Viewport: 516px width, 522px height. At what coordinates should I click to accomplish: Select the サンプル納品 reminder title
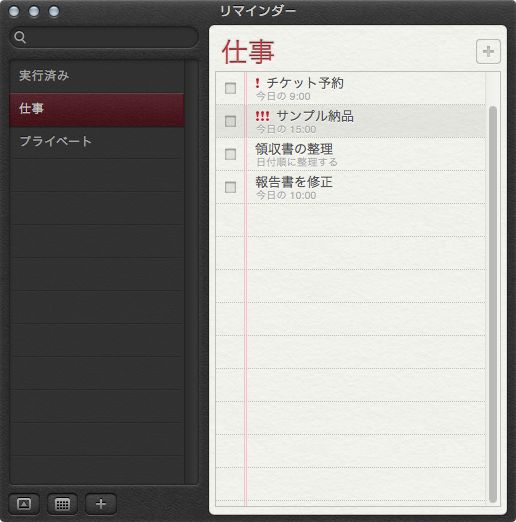315,116
